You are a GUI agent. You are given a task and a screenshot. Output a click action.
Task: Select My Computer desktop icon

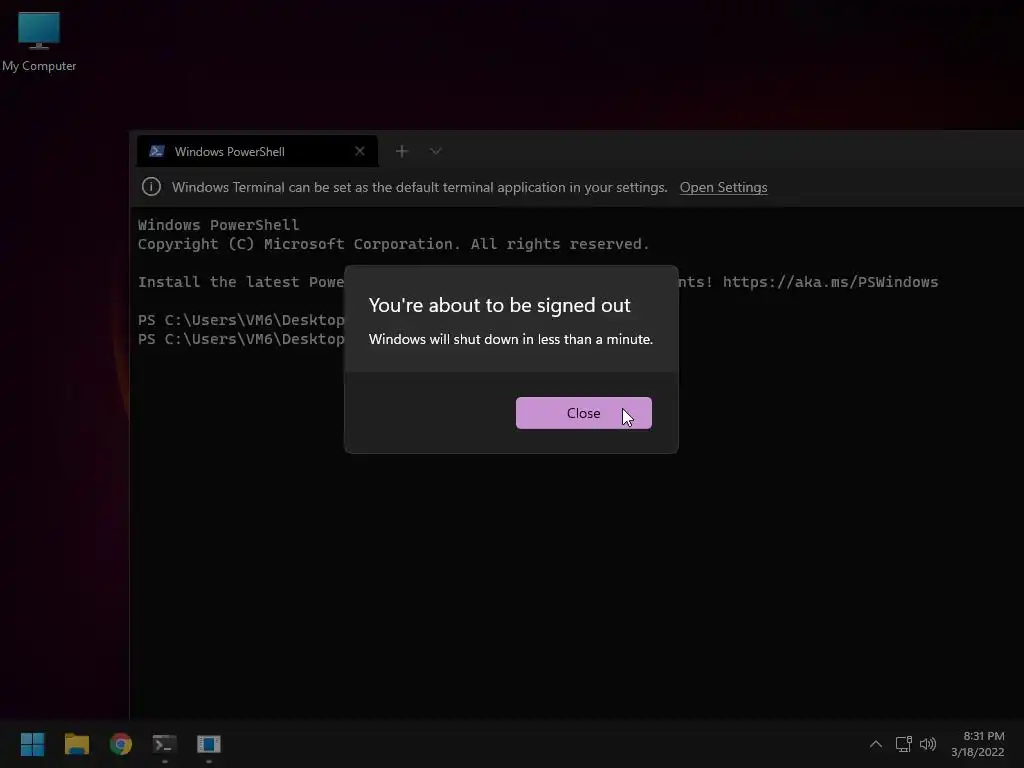(39, 42)
